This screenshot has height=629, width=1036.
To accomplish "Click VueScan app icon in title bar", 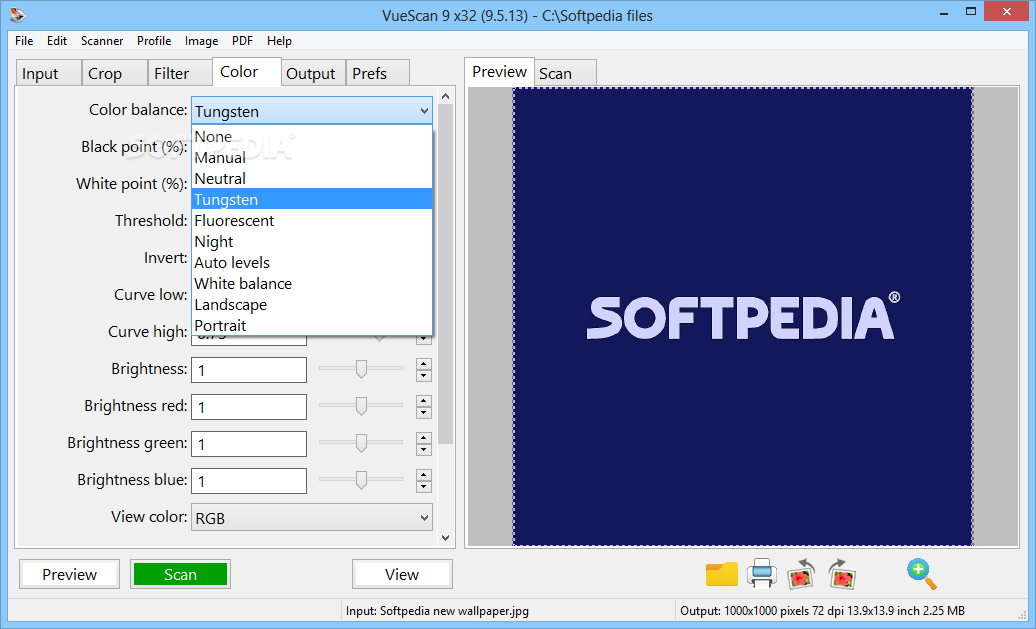I will (18, 15).
